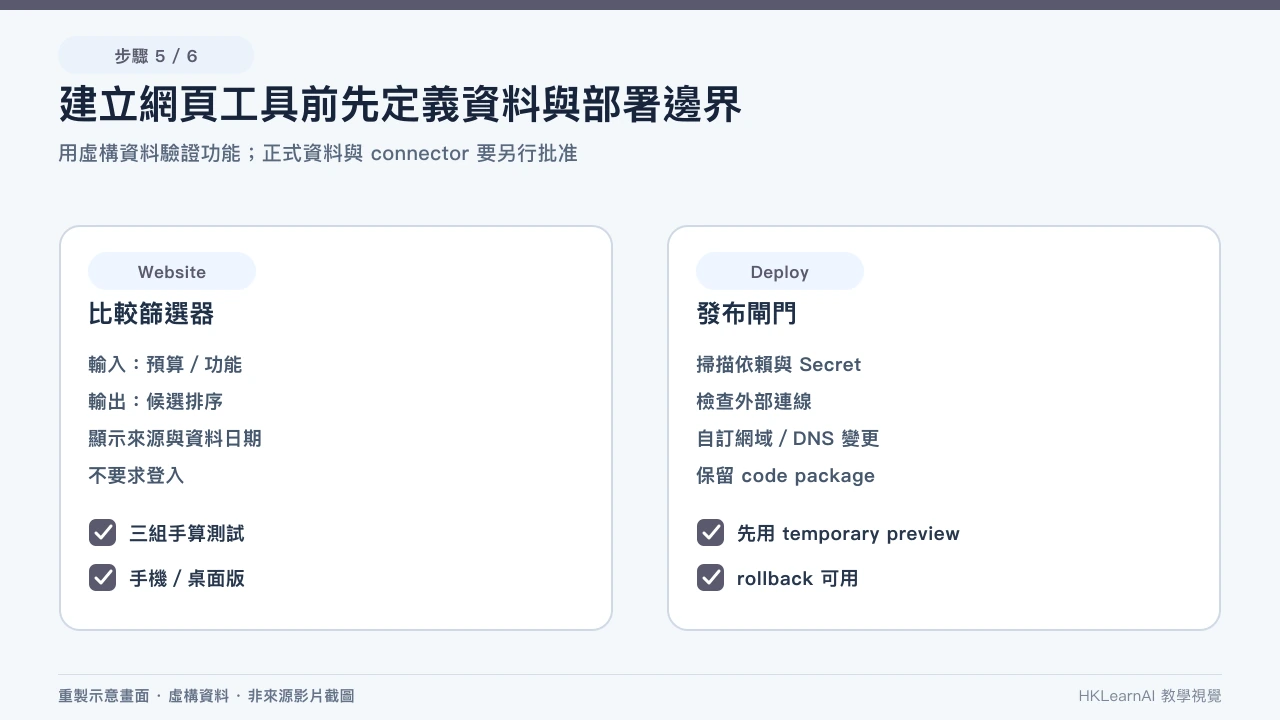
Task: Toggle the 手機 / 桌面版 checkbox
Action: point(103,577)
